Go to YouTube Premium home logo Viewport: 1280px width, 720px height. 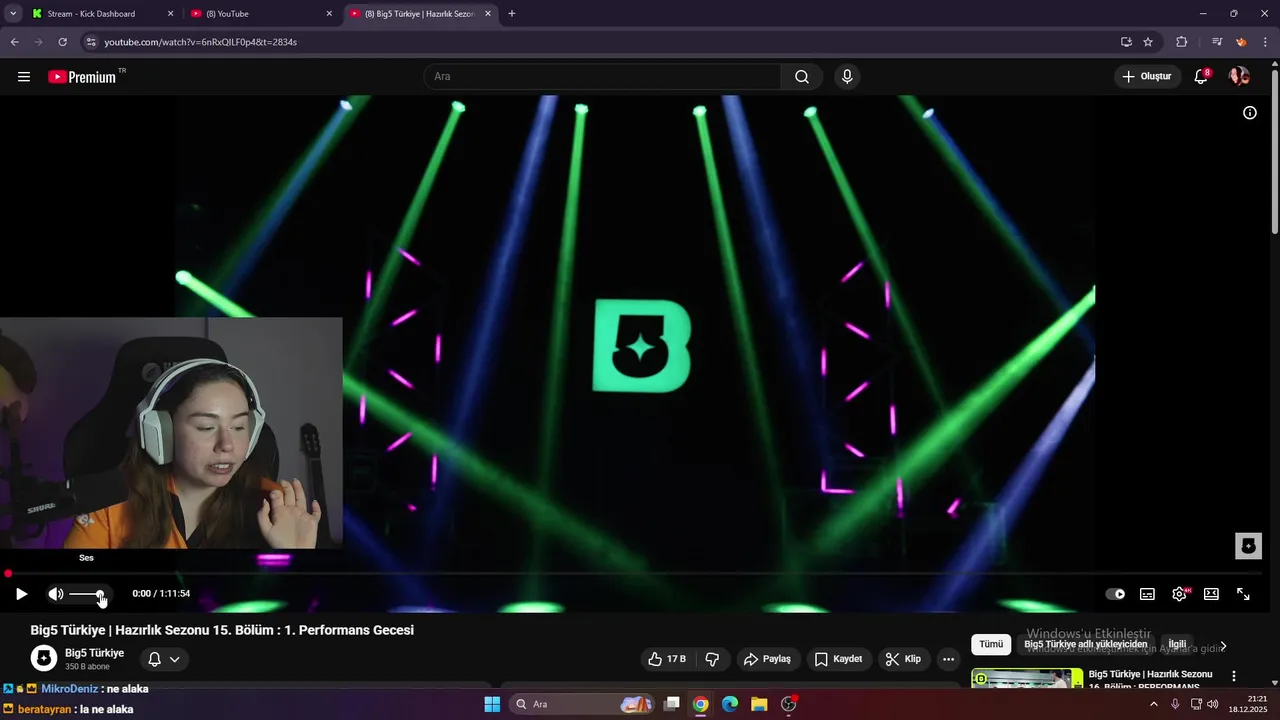click(83, 77)
